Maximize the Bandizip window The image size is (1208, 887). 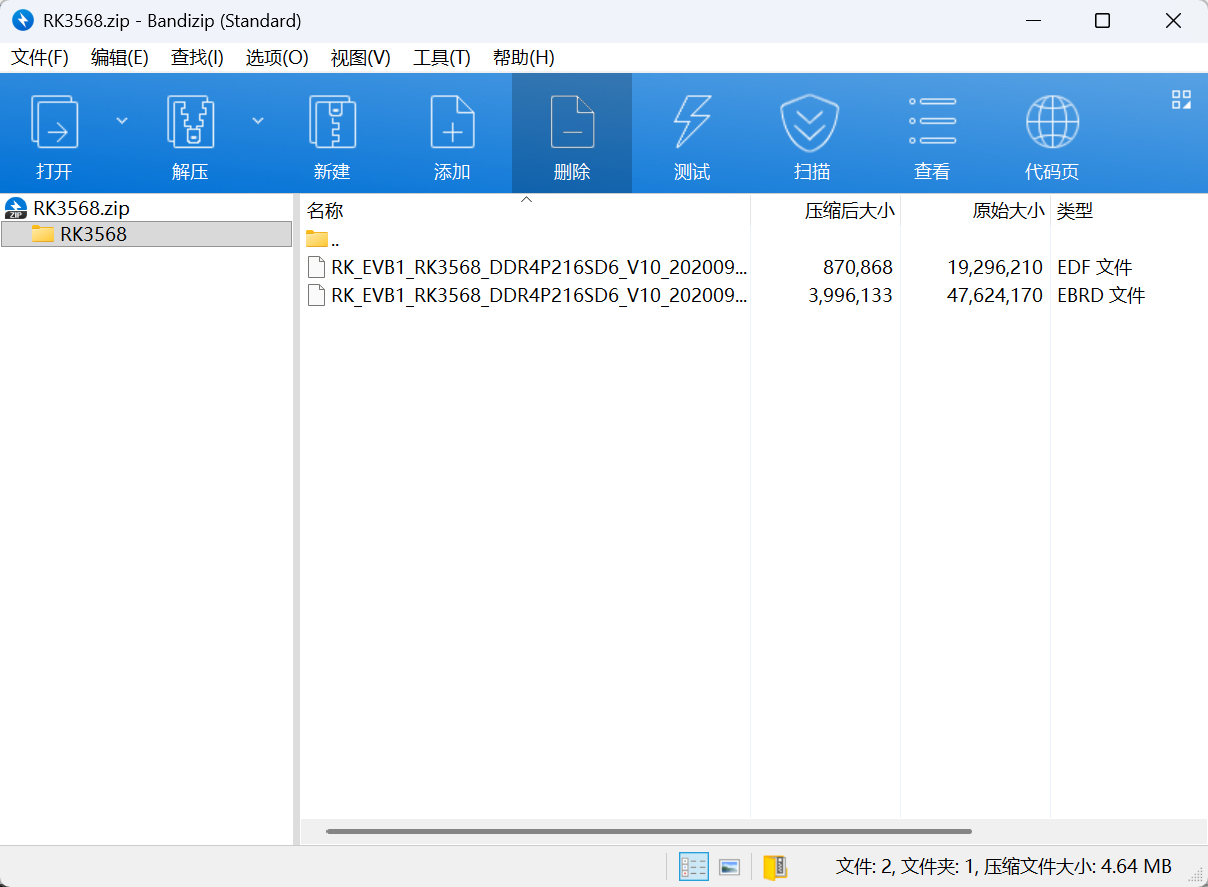click(1102, 21)
